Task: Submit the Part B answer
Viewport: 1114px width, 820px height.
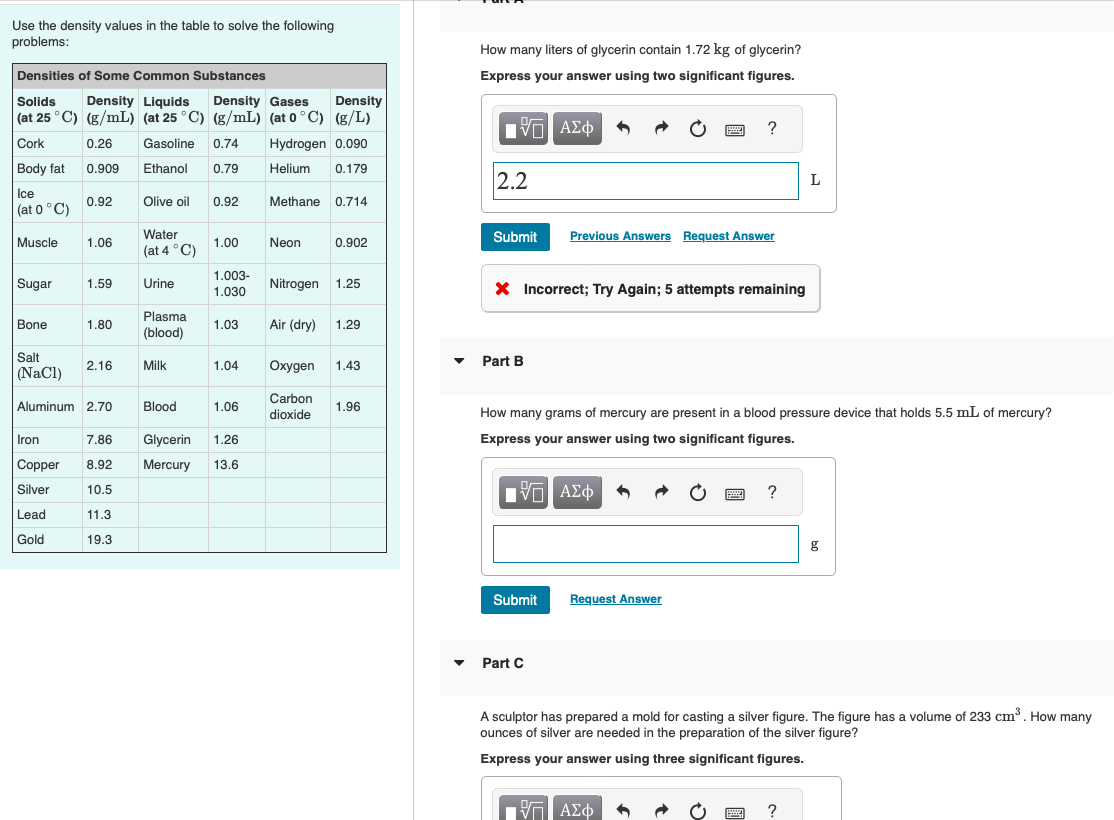Action: [x=515, y=599]
